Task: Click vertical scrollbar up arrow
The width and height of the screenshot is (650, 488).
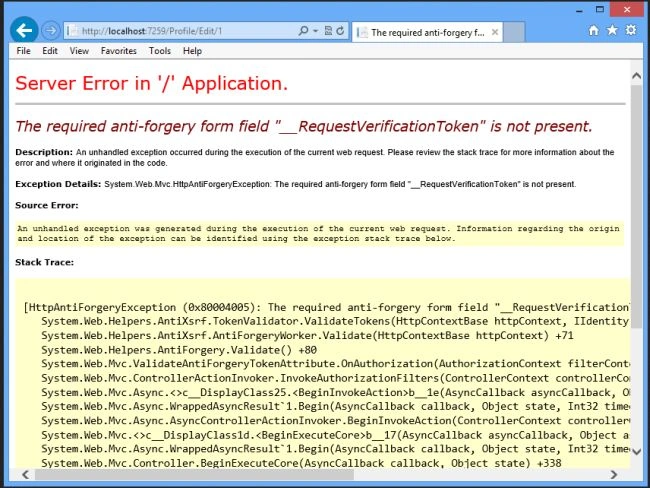Action: (x=636, y=75)
